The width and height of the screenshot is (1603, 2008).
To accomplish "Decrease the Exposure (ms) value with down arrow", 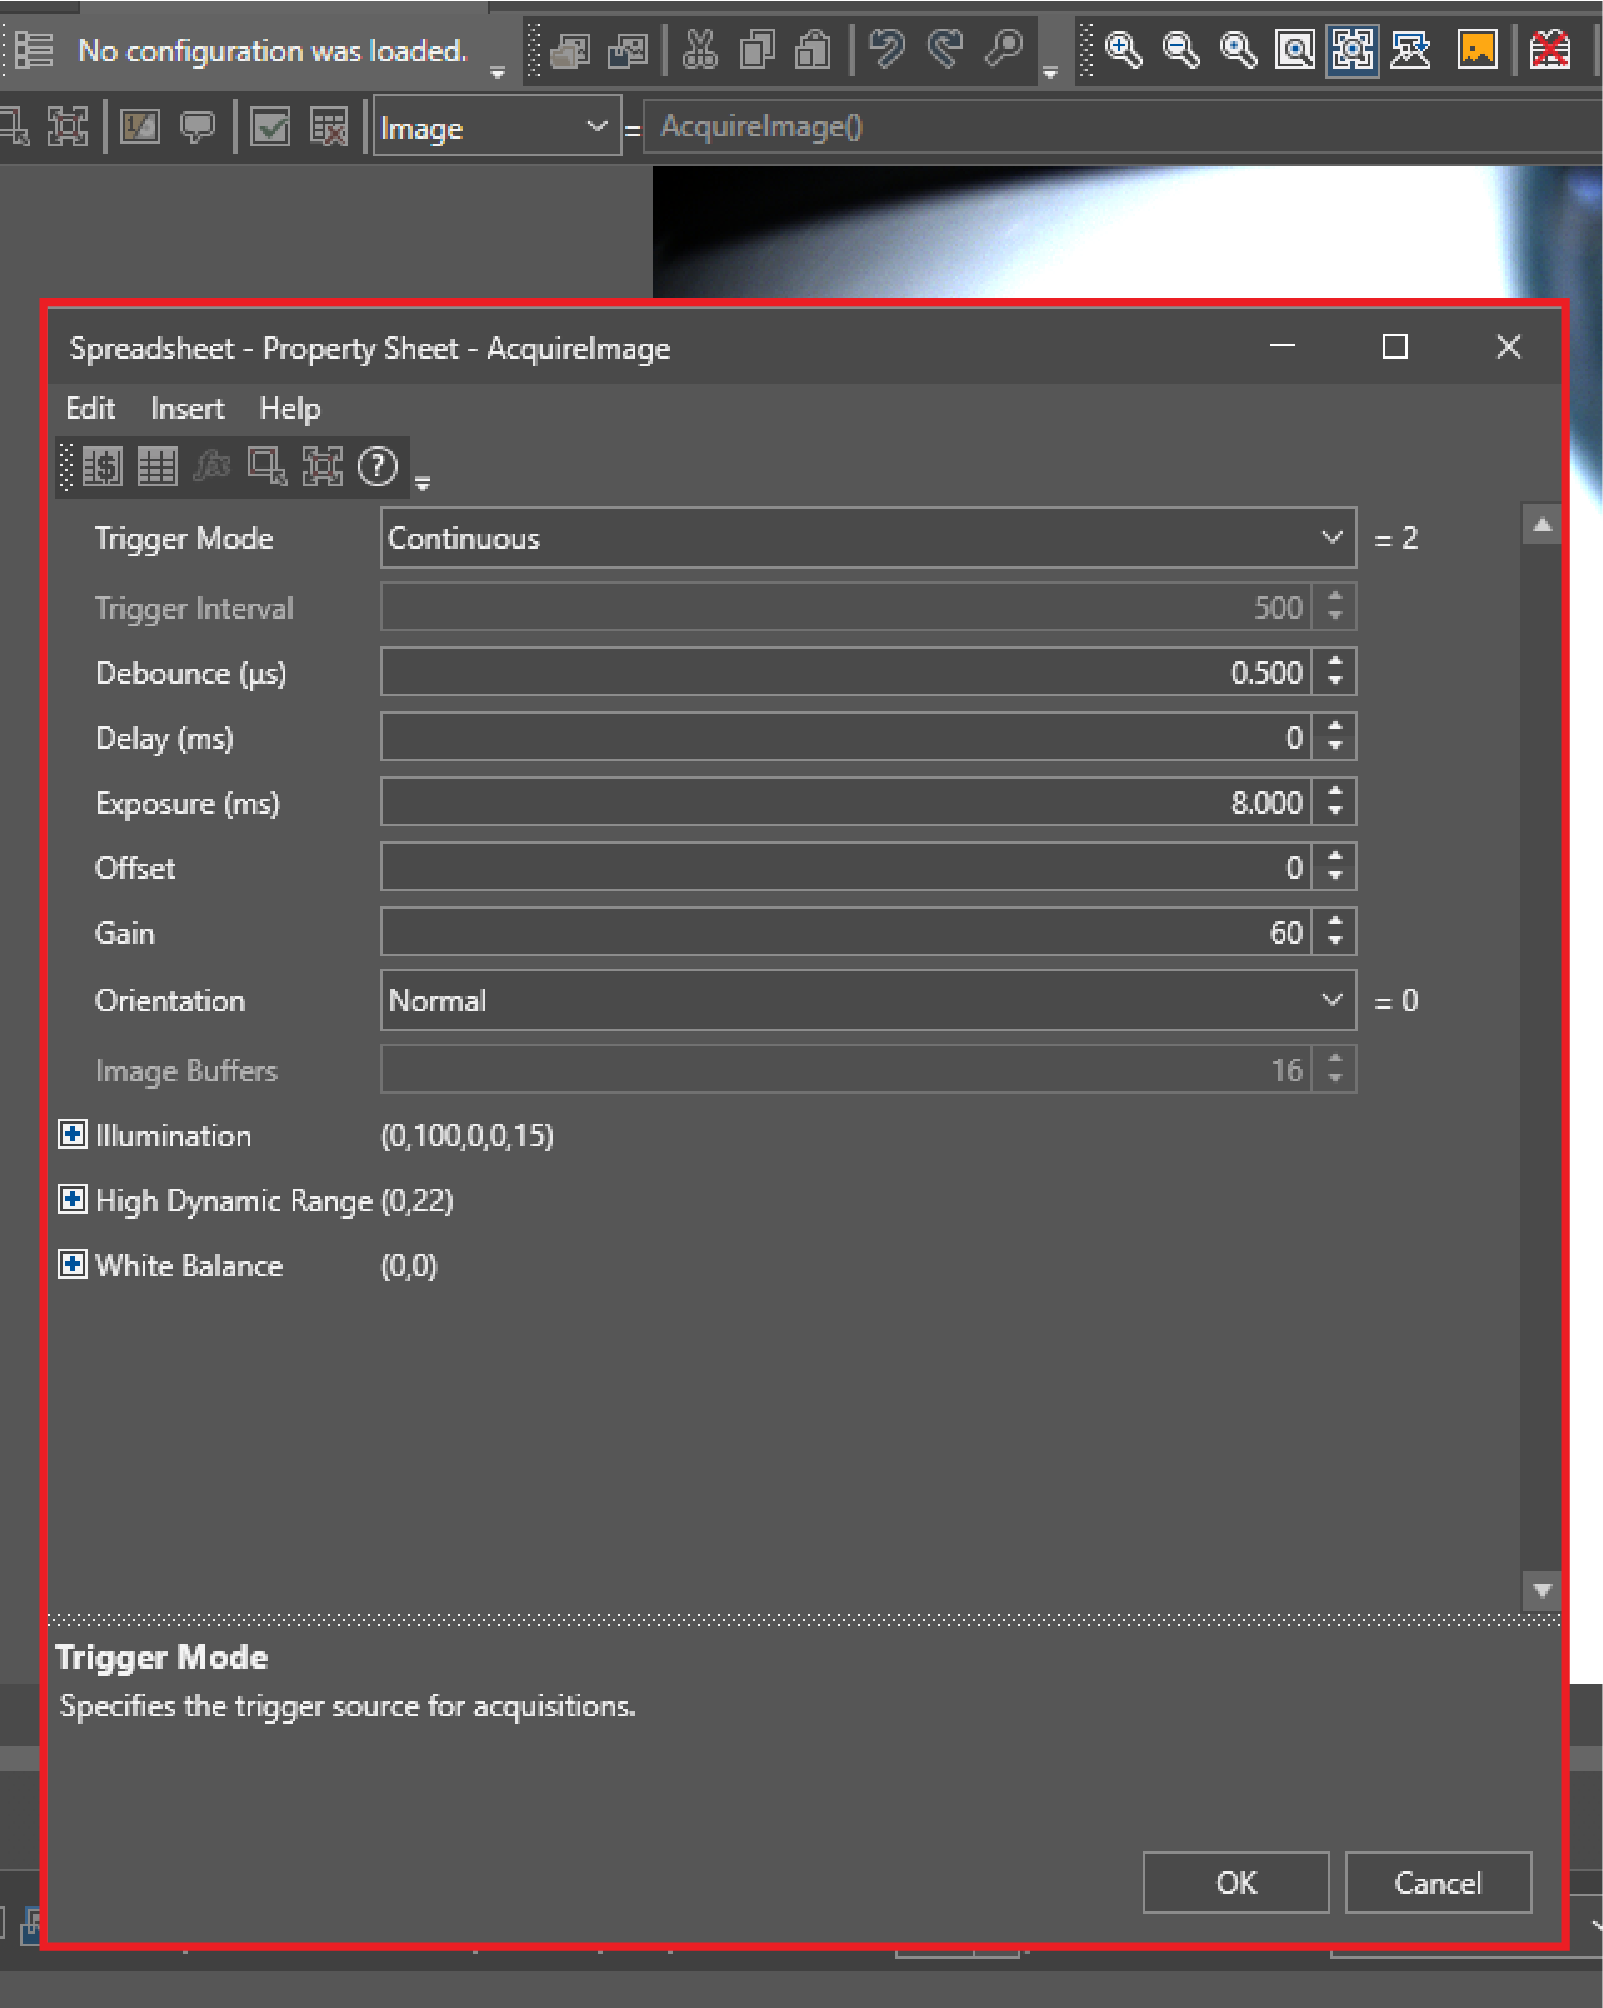I will pos(1335,813).
